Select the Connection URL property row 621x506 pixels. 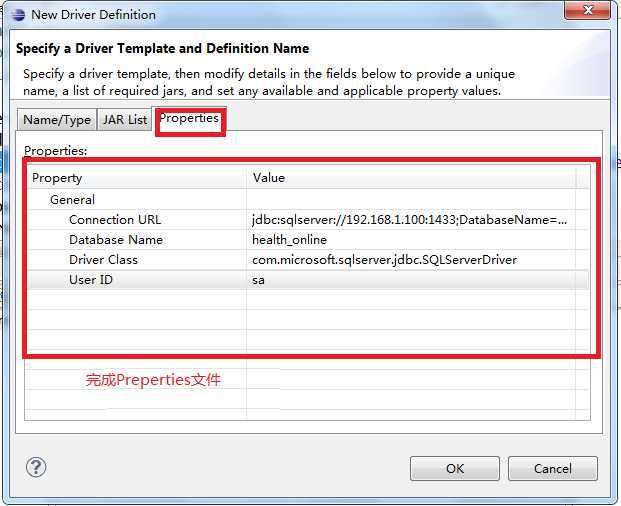[308, 220]
